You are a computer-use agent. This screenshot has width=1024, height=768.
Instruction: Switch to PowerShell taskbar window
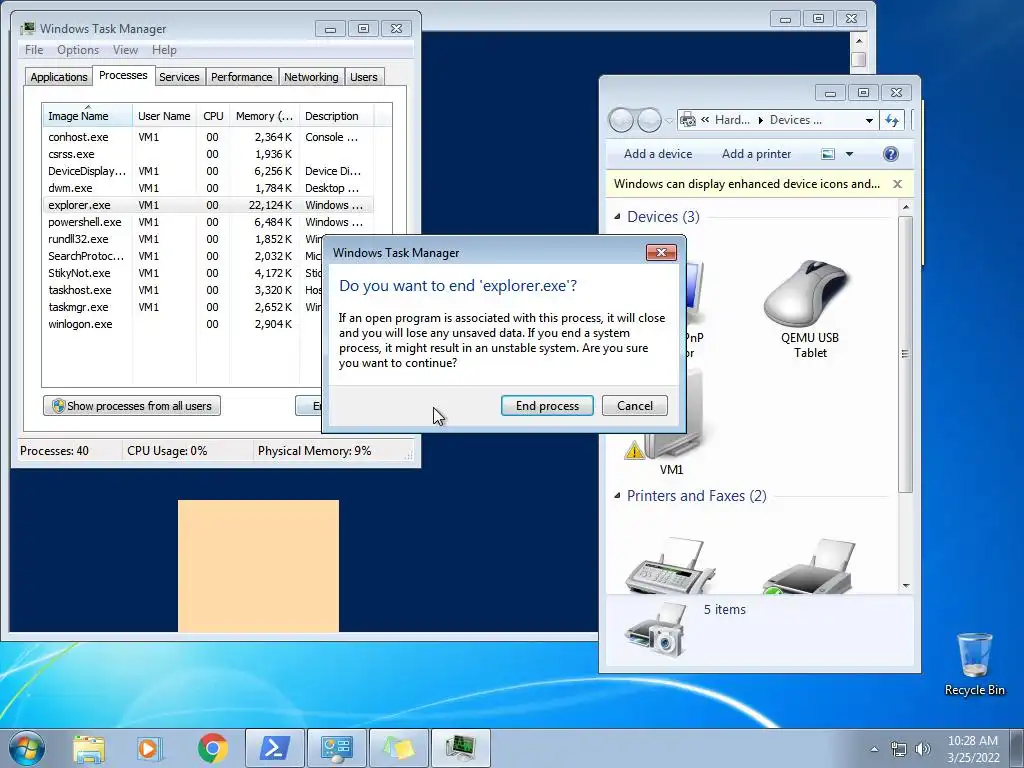pyautogui.click(x=274, y=748)
